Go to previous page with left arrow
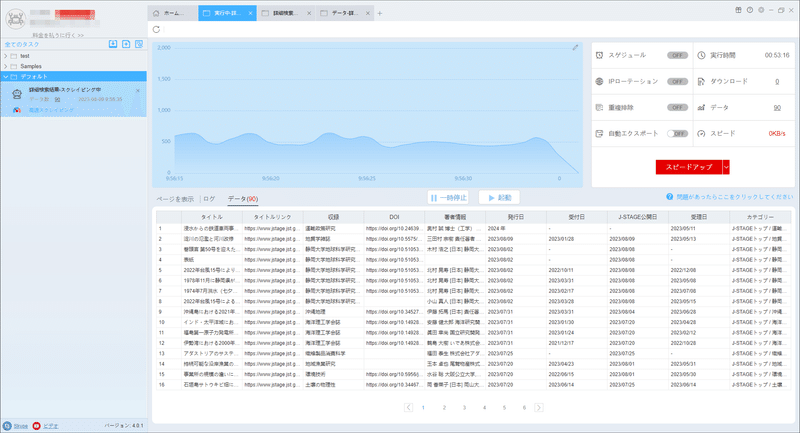The image size is (800, 433). (408, 407)
